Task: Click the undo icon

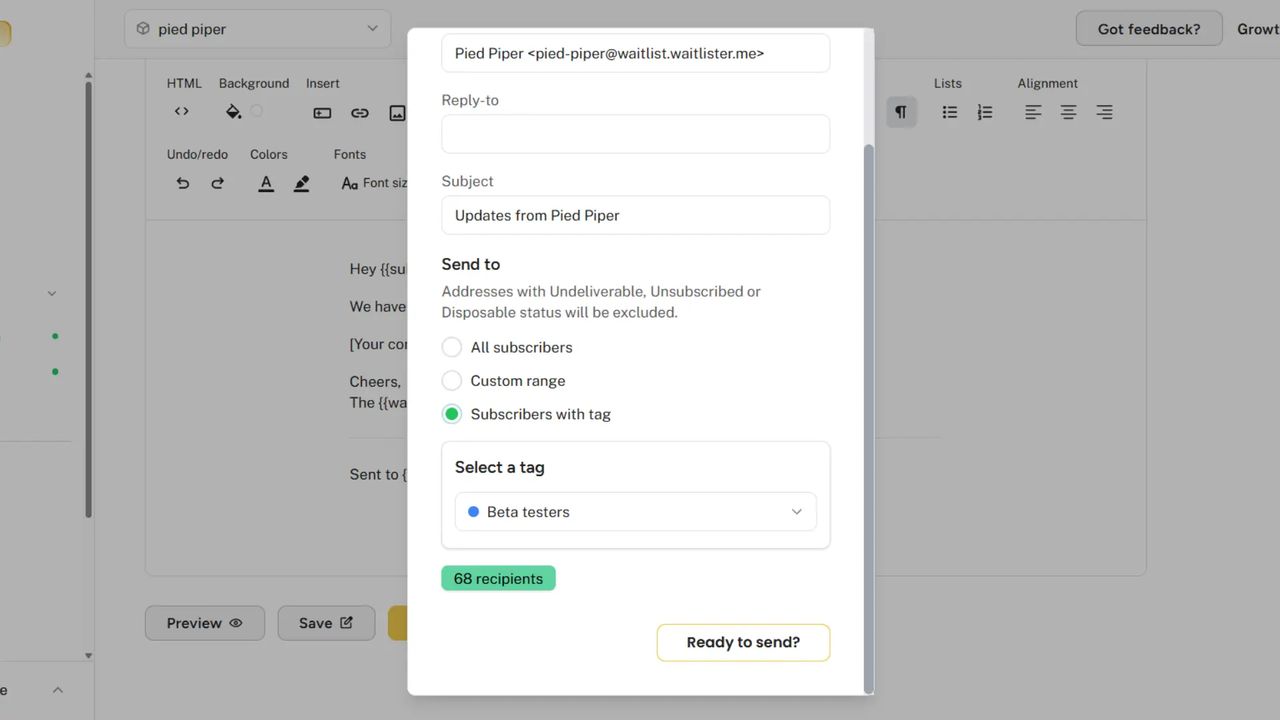Action: (182, 183)
